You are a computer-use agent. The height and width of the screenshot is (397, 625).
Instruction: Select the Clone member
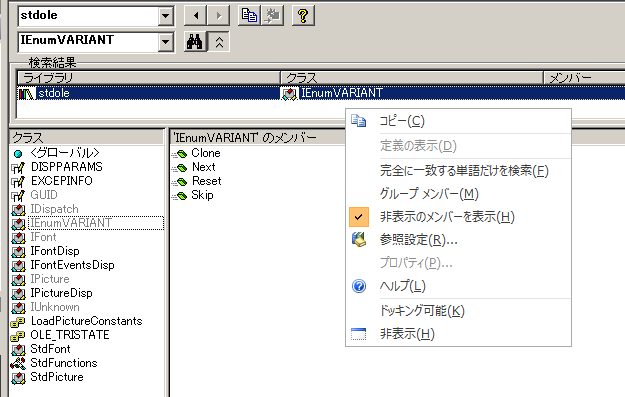(x=206, y=153)
